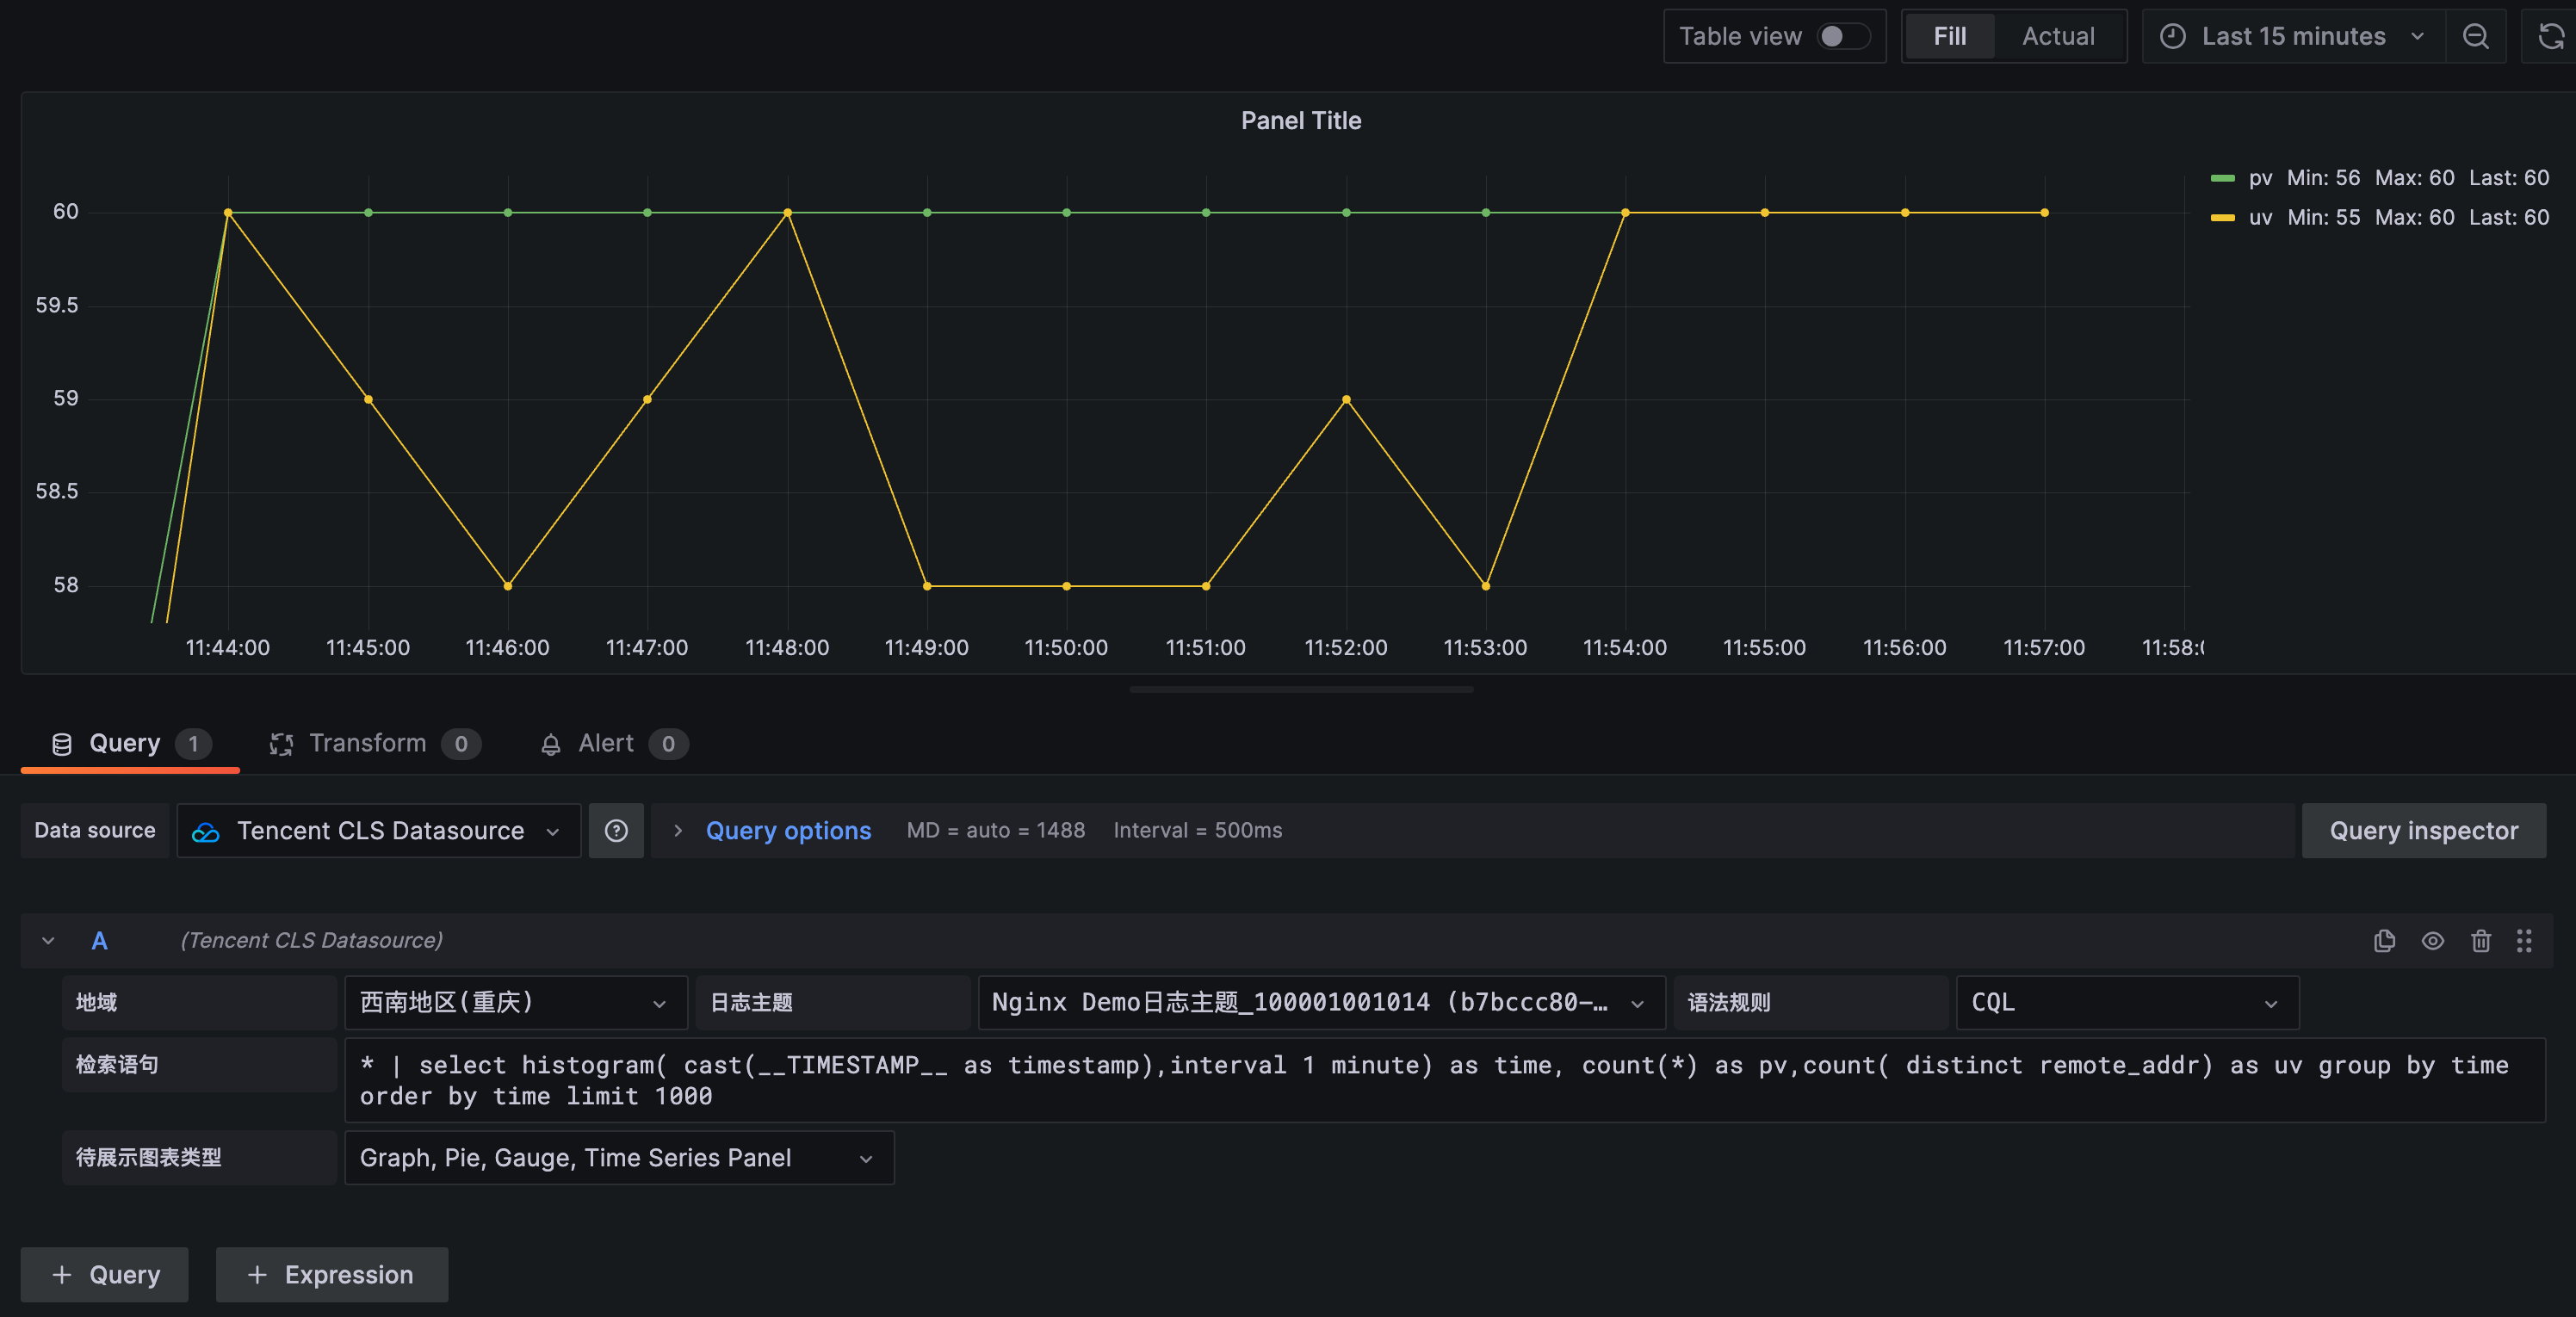Click into the 检索语句 query text field
The image size is (2576, 1317).
click(x=1440, y=1080)
